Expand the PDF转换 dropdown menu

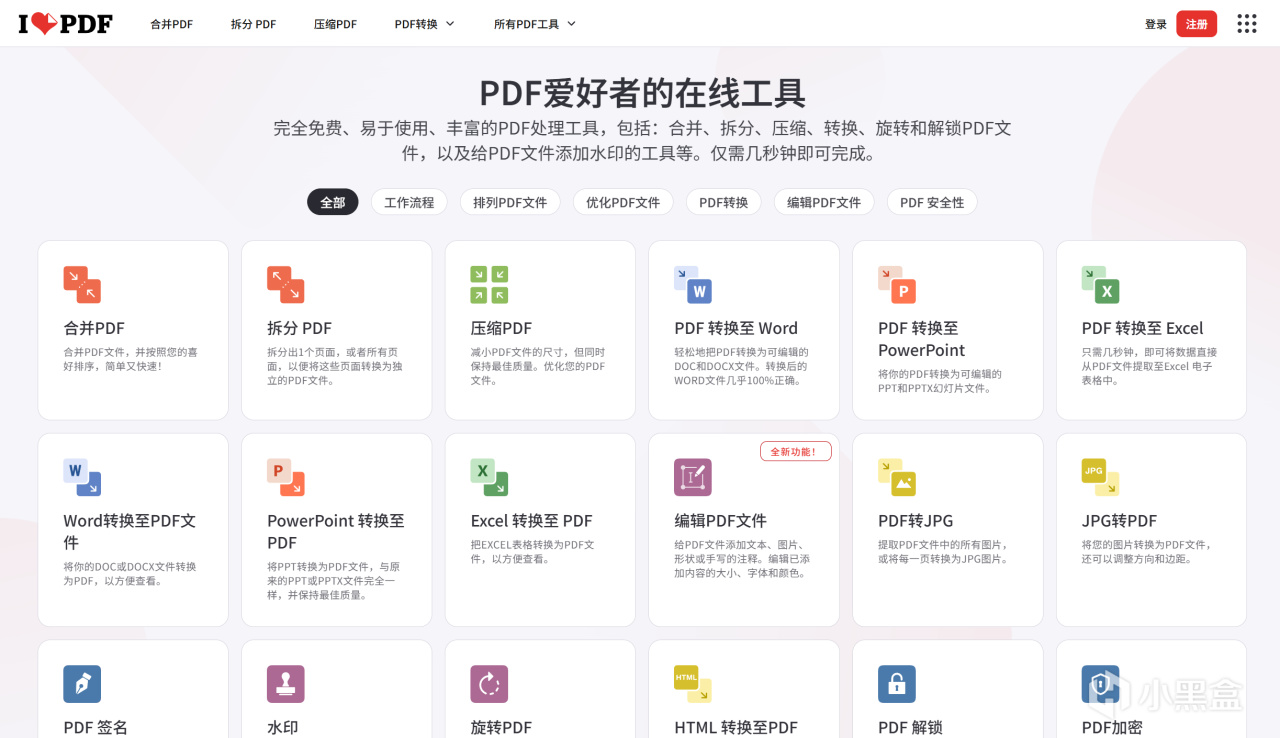[424, 24]
